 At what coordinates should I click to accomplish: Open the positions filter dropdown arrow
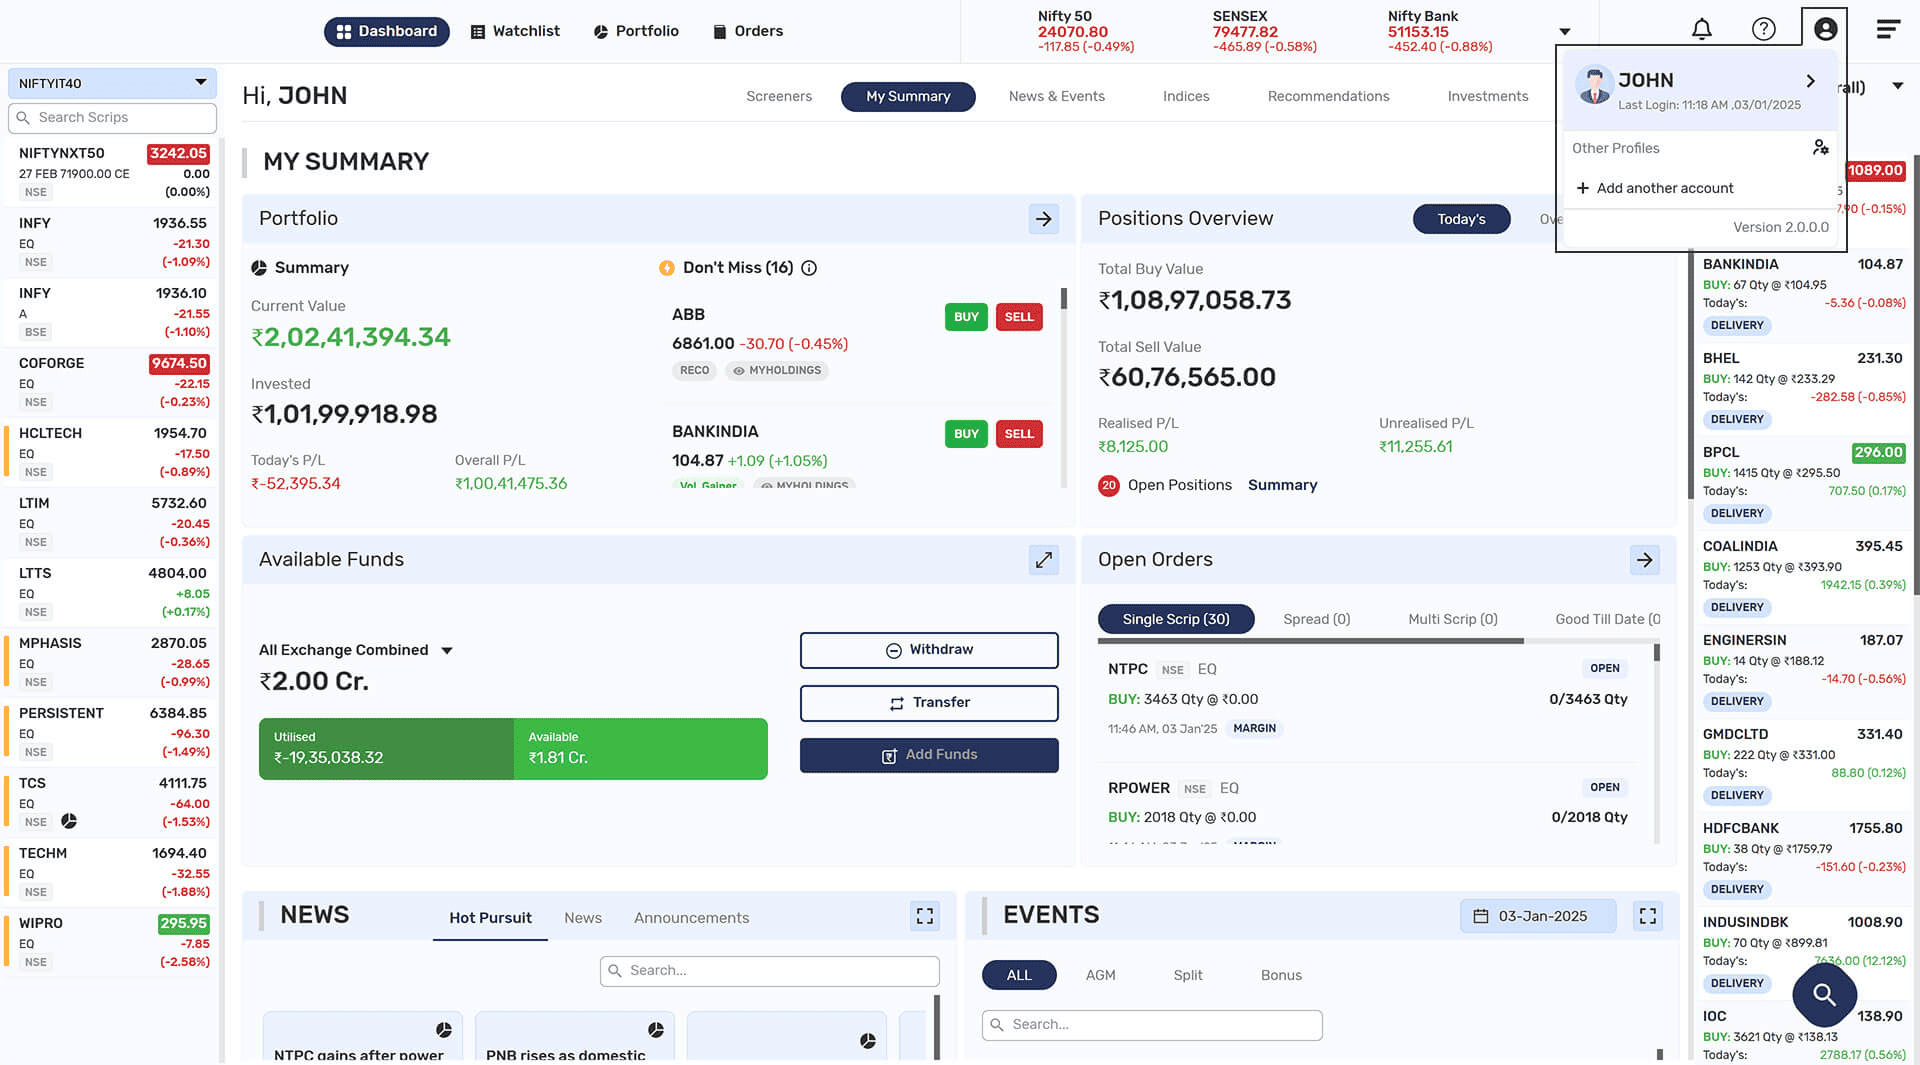1897,86
